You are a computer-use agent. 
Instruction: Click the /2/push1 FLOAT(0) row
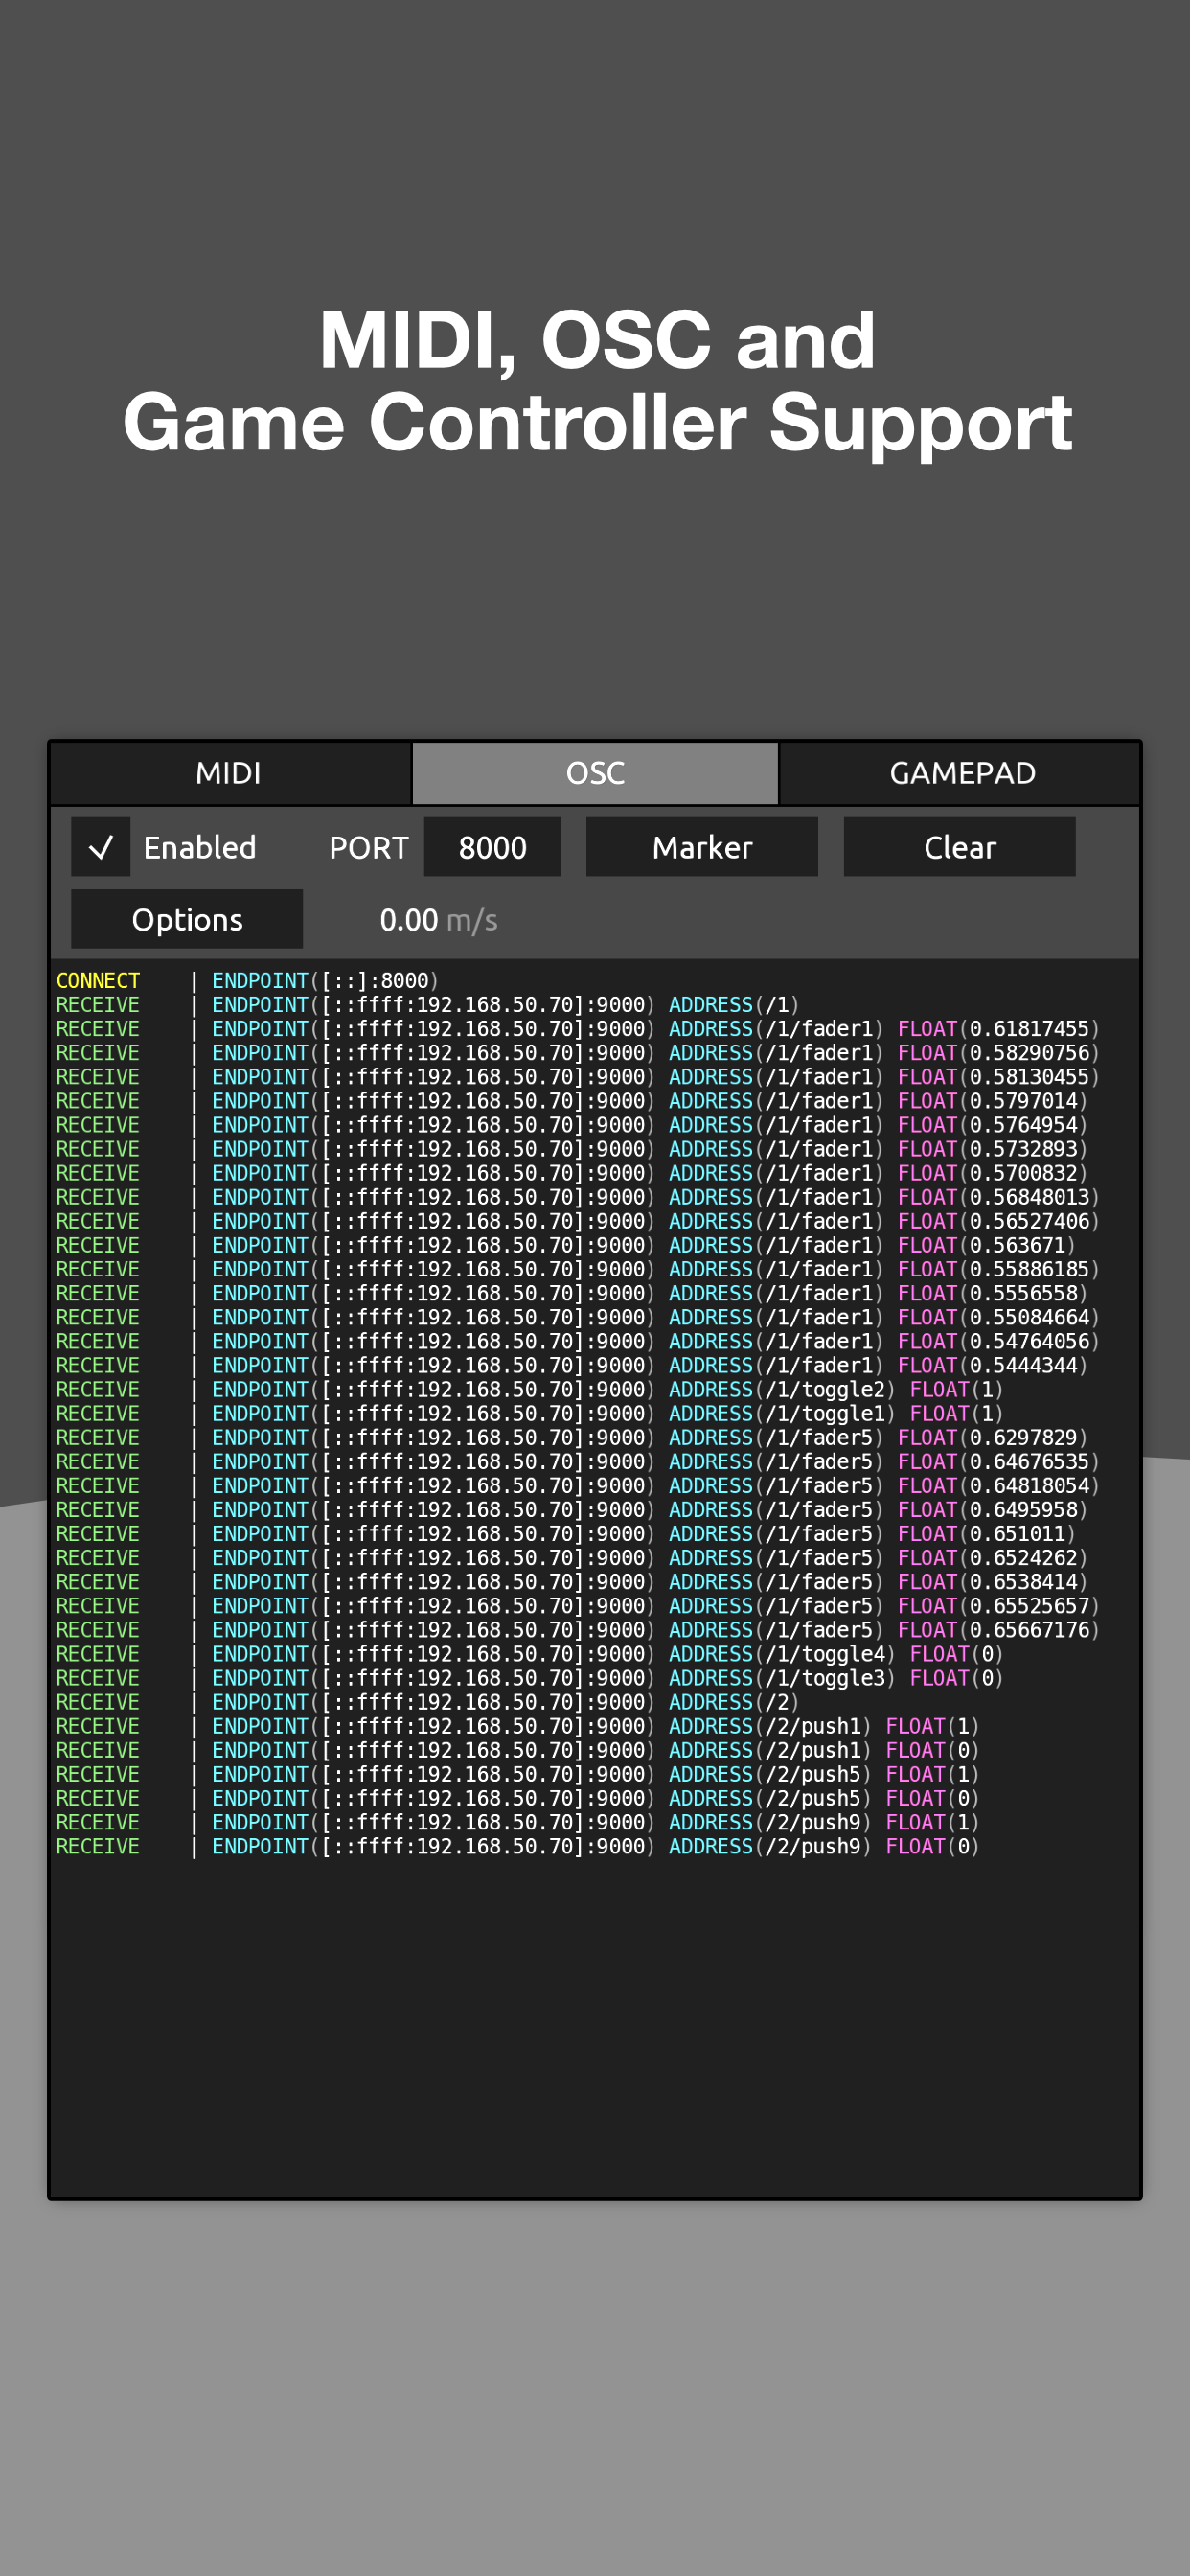517,1749
